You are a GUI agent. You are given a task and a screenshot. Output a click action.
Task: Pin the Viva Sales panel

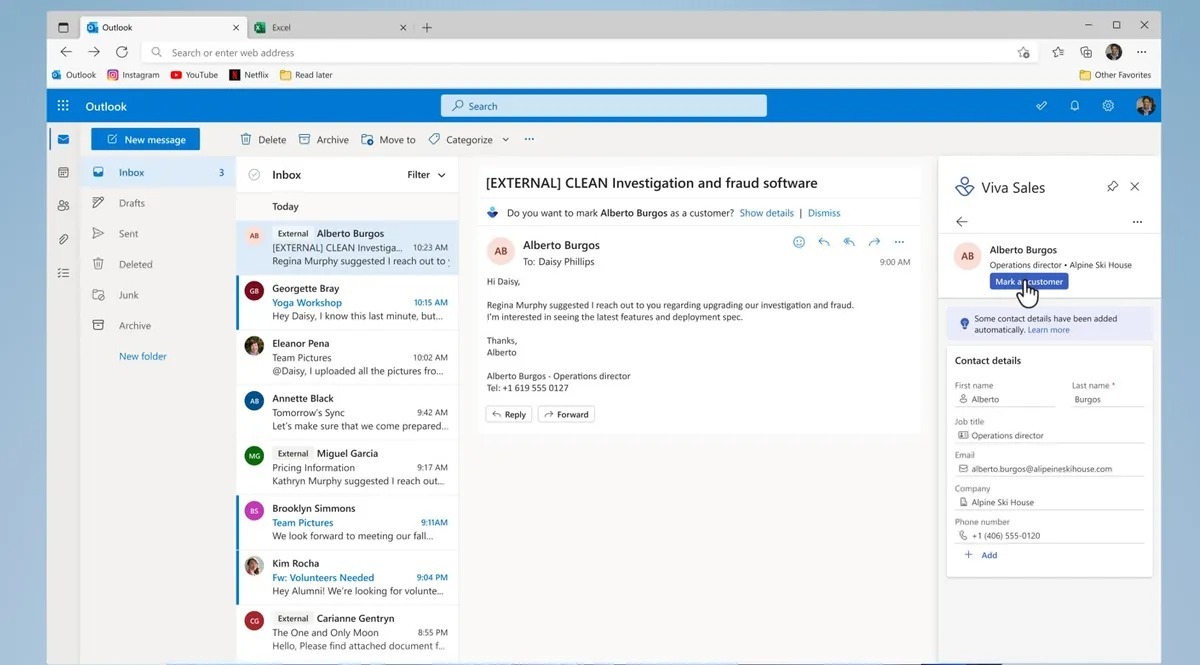(x=1112, y=186)
